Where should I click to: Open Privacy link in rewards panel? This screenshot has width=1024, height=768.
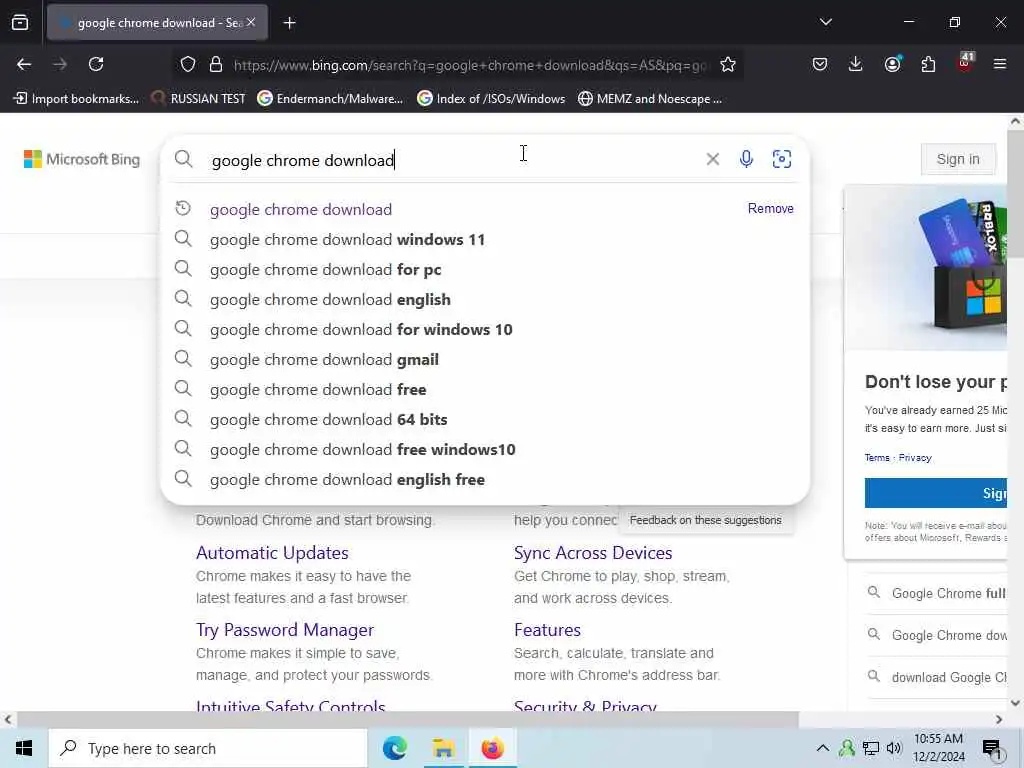[915, 458]
